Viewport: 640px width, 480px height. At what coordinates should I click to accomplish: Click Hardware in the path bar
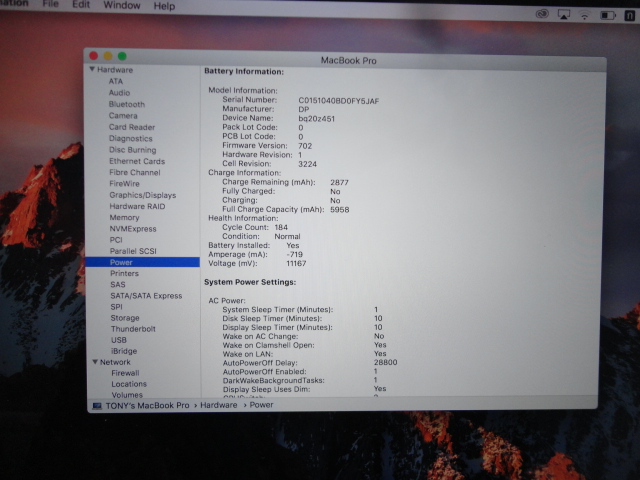tap(219, 405)
